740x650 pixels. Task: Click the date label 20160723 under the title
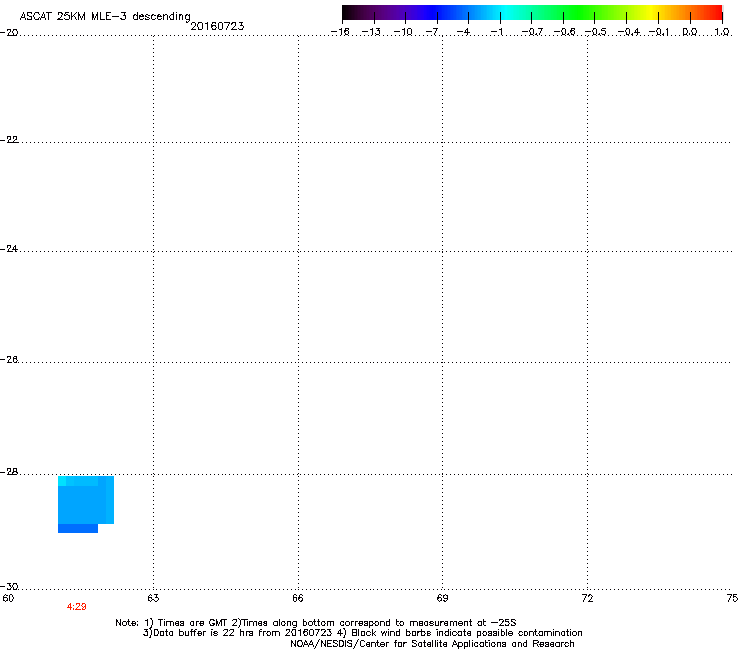[x=217, y=26]
